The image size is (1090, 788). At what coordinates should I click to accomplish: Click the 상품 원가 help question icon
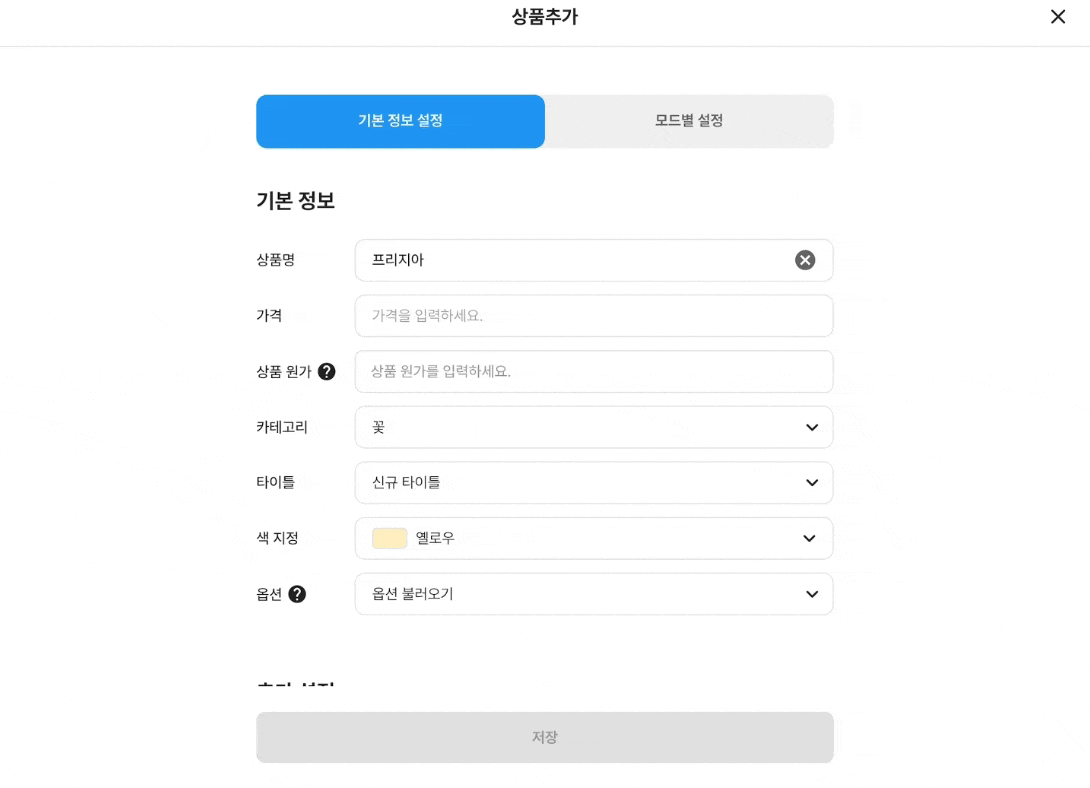(x=326, y=372)
